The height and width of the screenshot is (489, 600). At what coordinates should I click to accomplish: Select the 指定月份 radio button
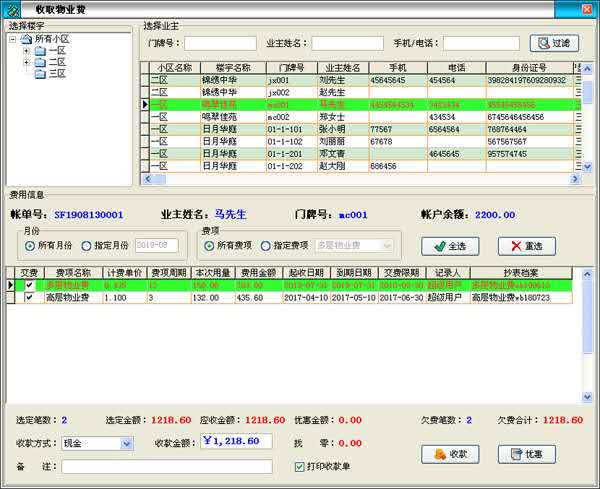[86, 246]
